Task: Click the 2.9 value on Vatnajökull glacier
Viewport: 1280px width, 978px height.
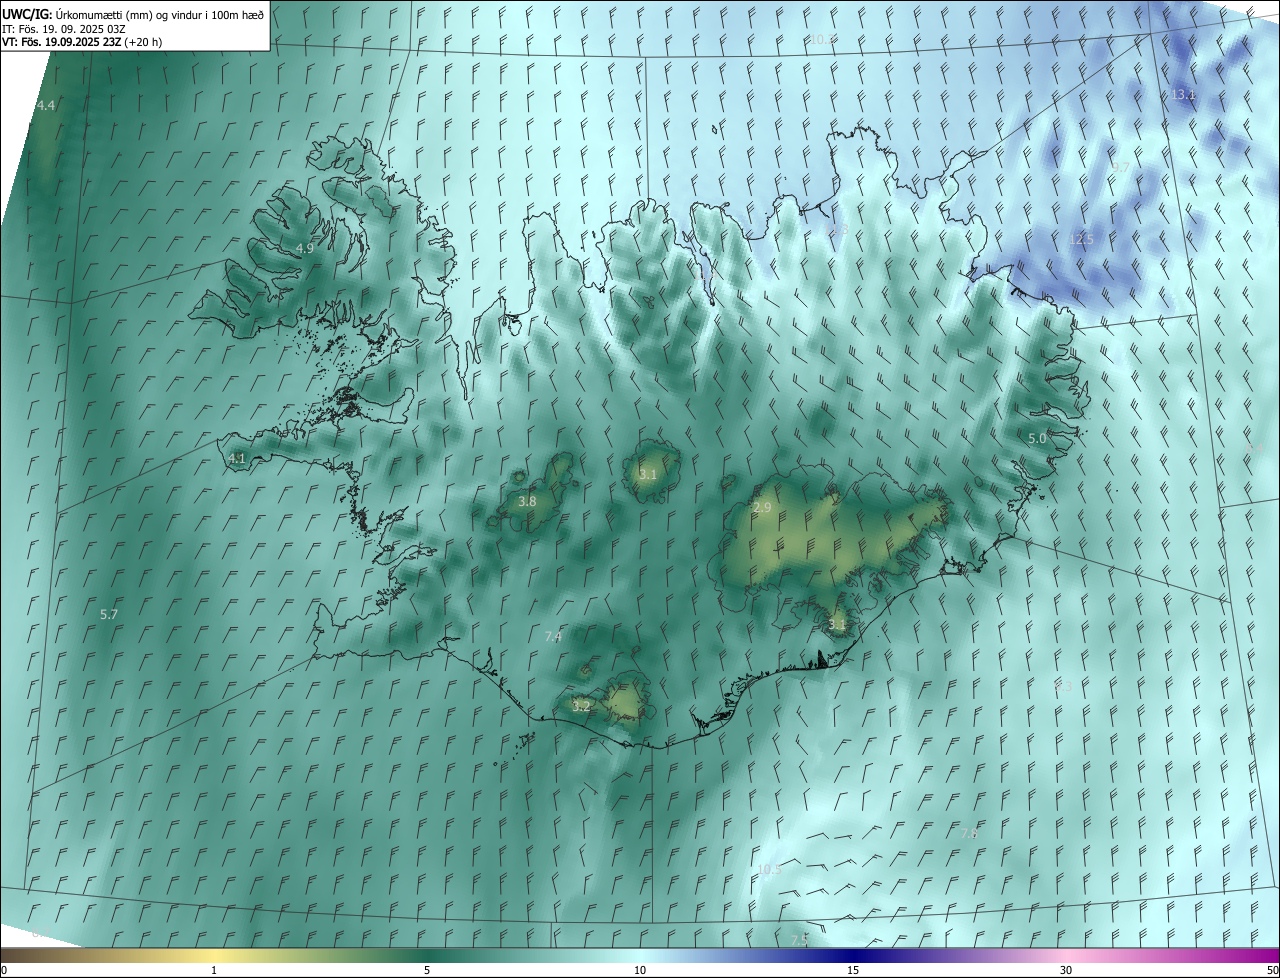Action: (762, 508)
